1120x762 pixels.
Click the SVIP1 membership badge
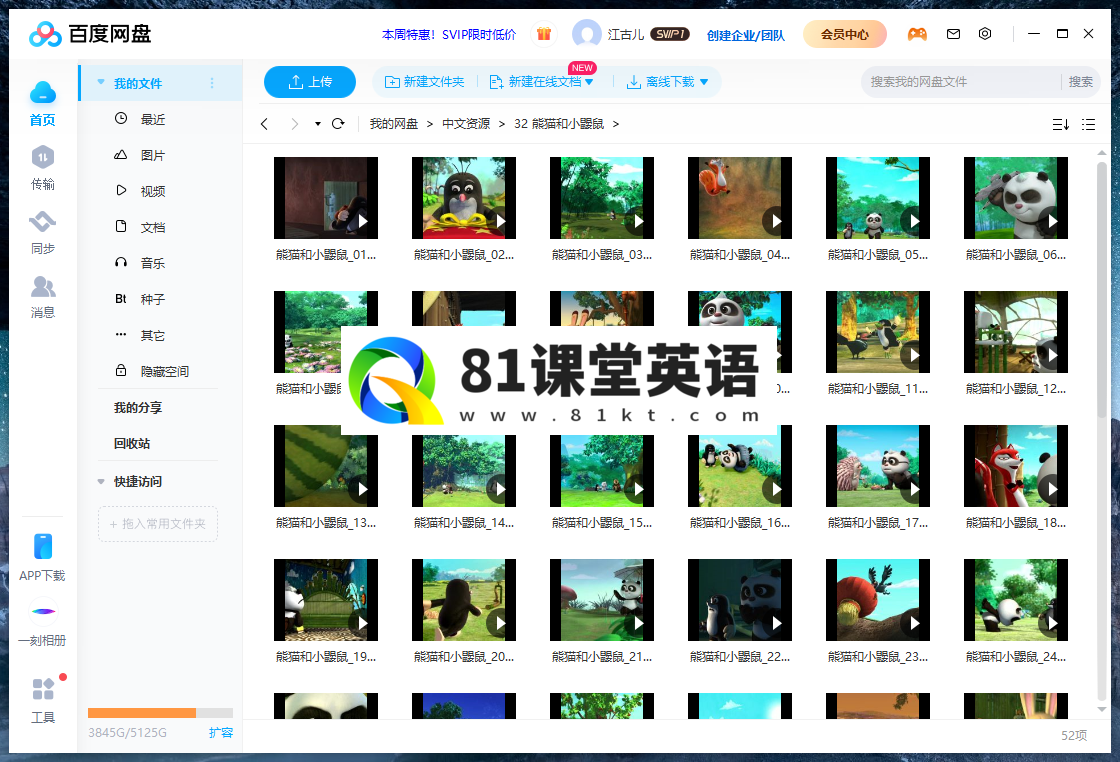tap(670, 34)
